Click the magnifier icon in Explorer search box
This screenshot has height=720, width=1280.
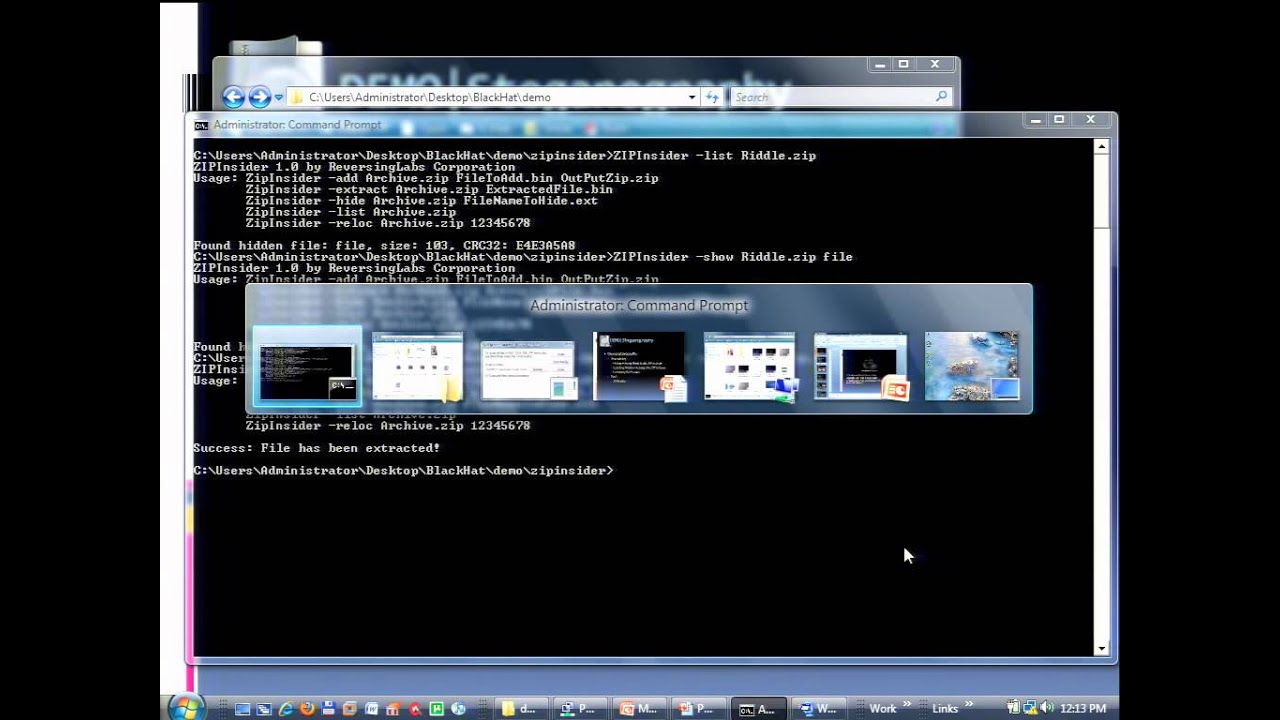(x=941, y=97)
